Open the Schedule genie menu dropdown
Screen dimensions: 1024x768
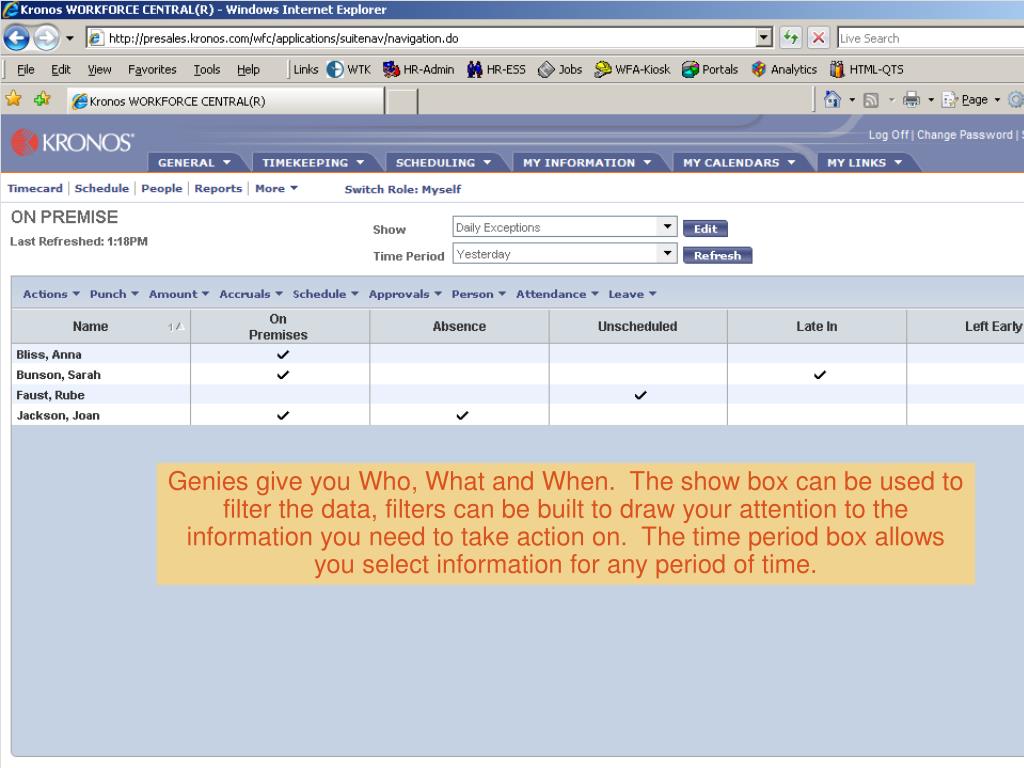coord(325,294)
